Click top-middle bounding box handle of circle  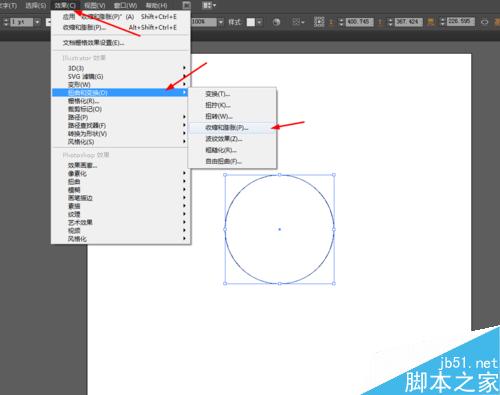[279, 175]
